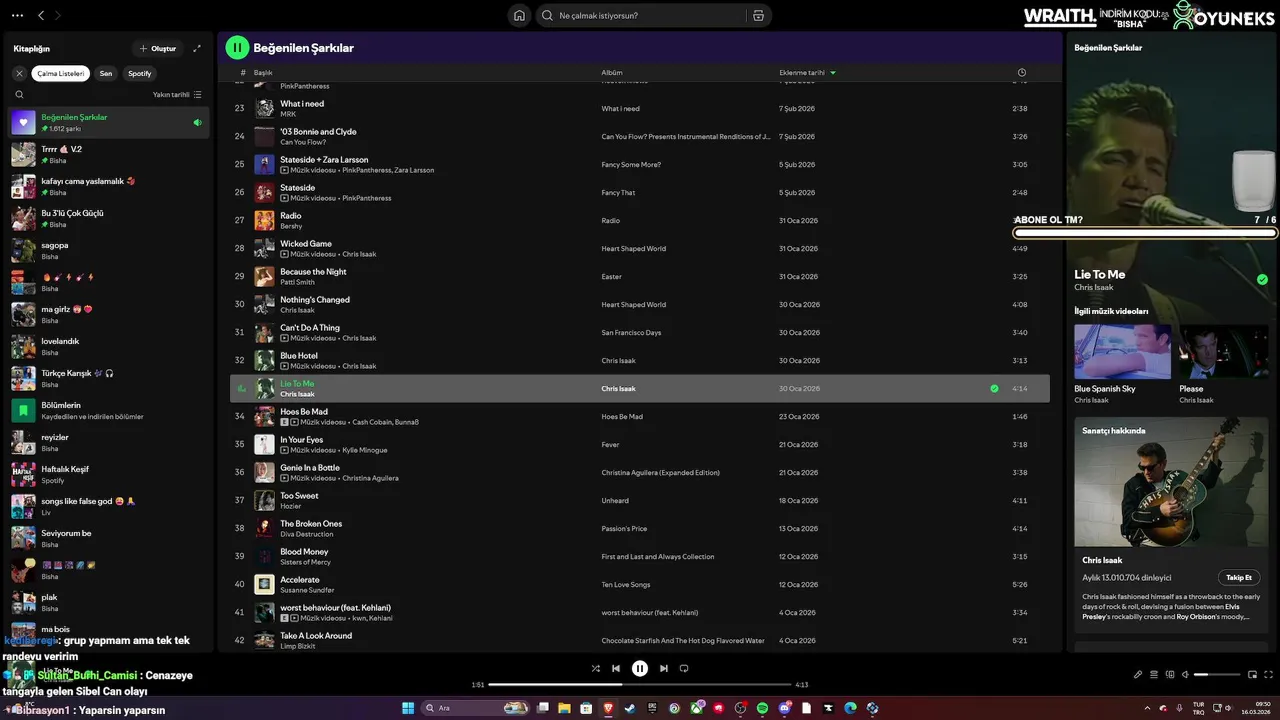Open the Heart Shaped World album on row 28

[633, 248]
